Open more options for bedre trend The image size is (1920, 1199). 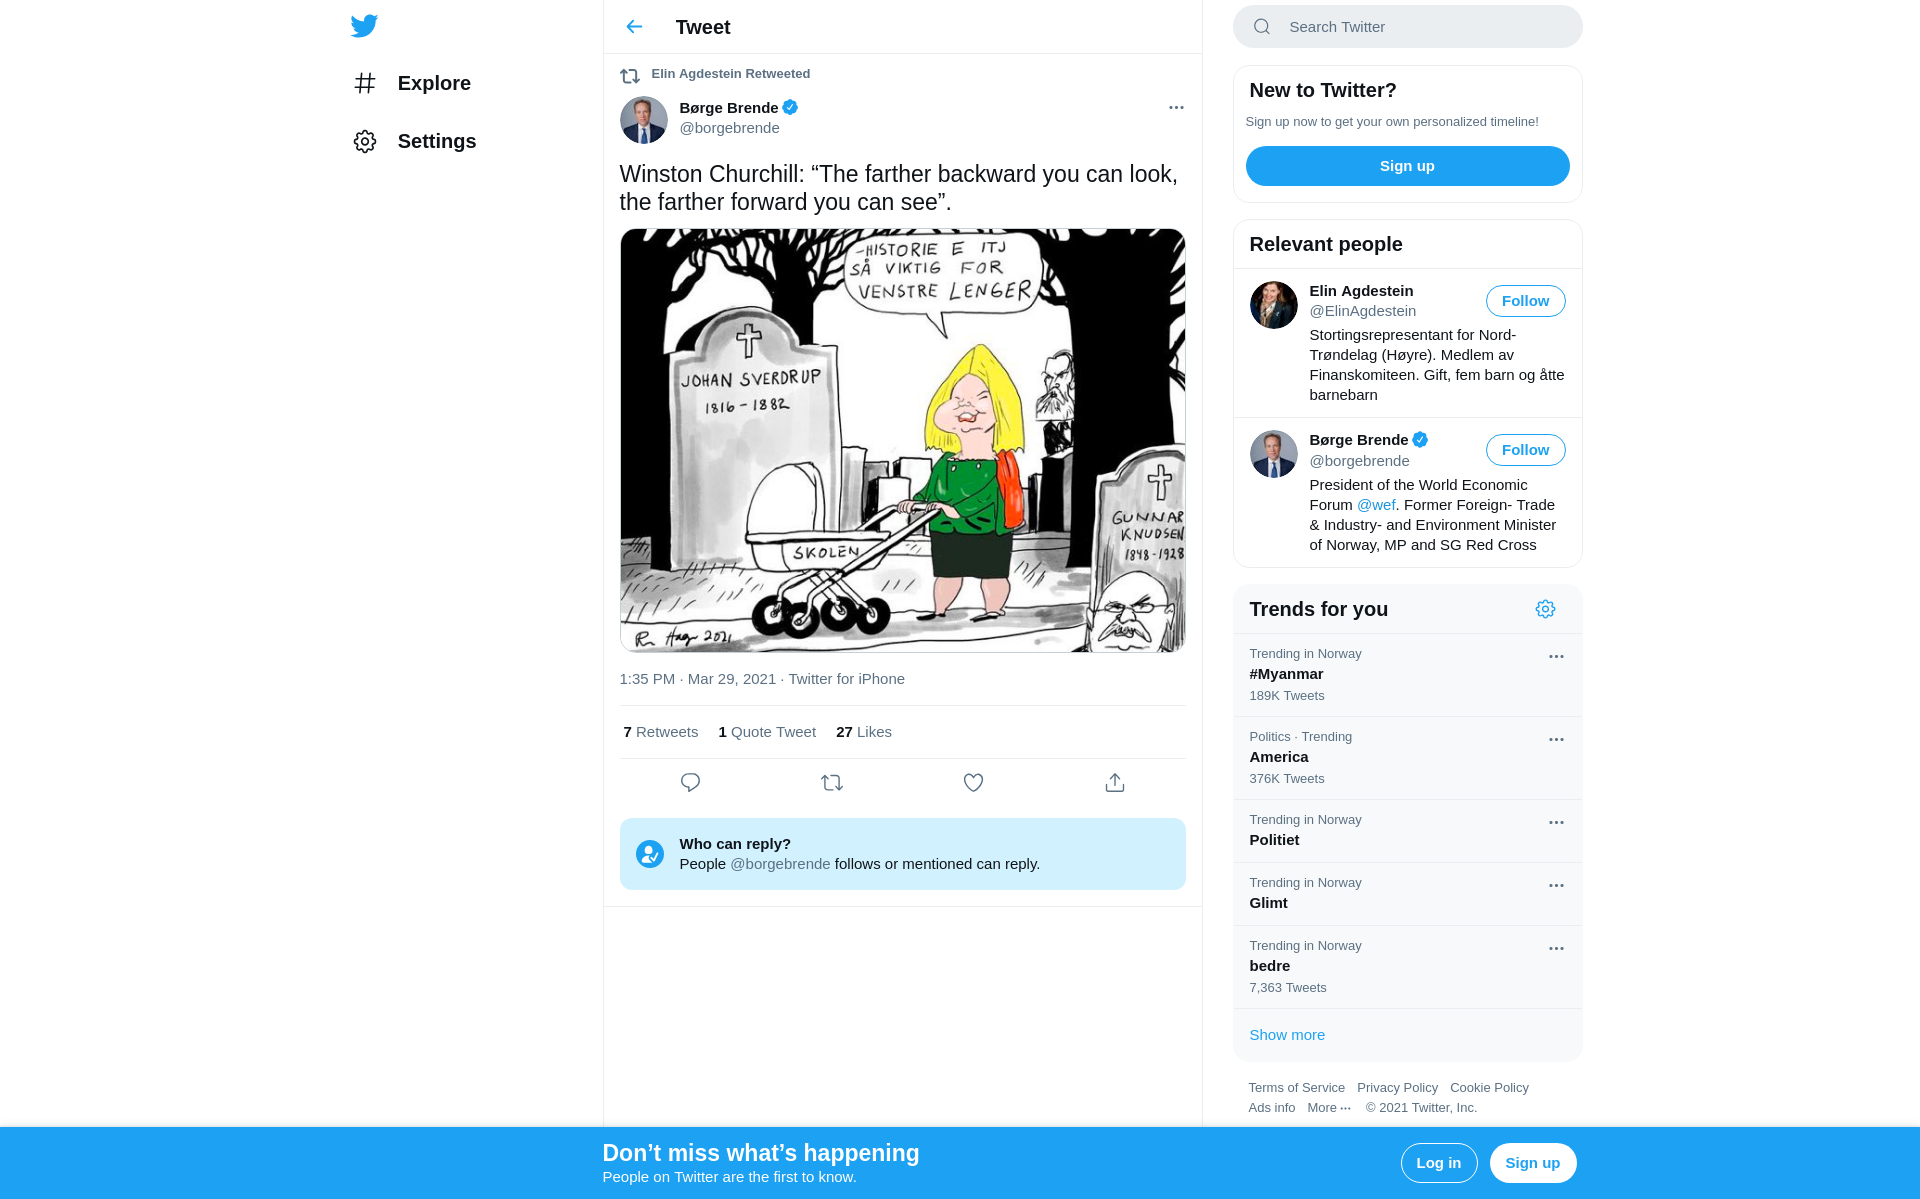(1556, 949)
